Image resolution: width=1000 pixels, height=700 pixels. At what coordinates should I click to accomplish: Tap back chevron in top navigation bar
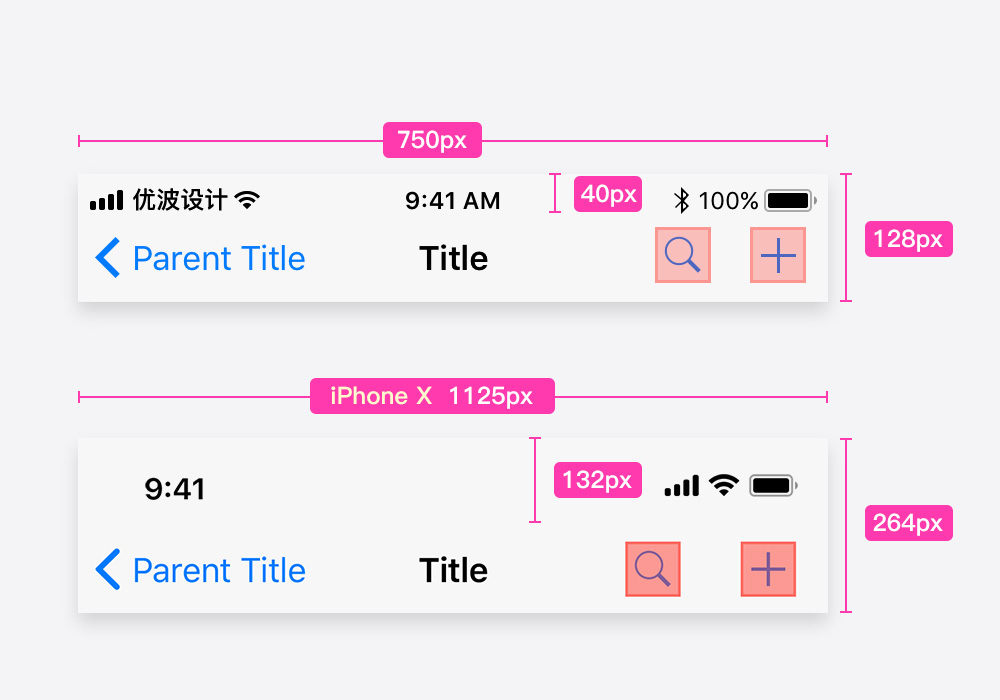[x=107, y=258]
